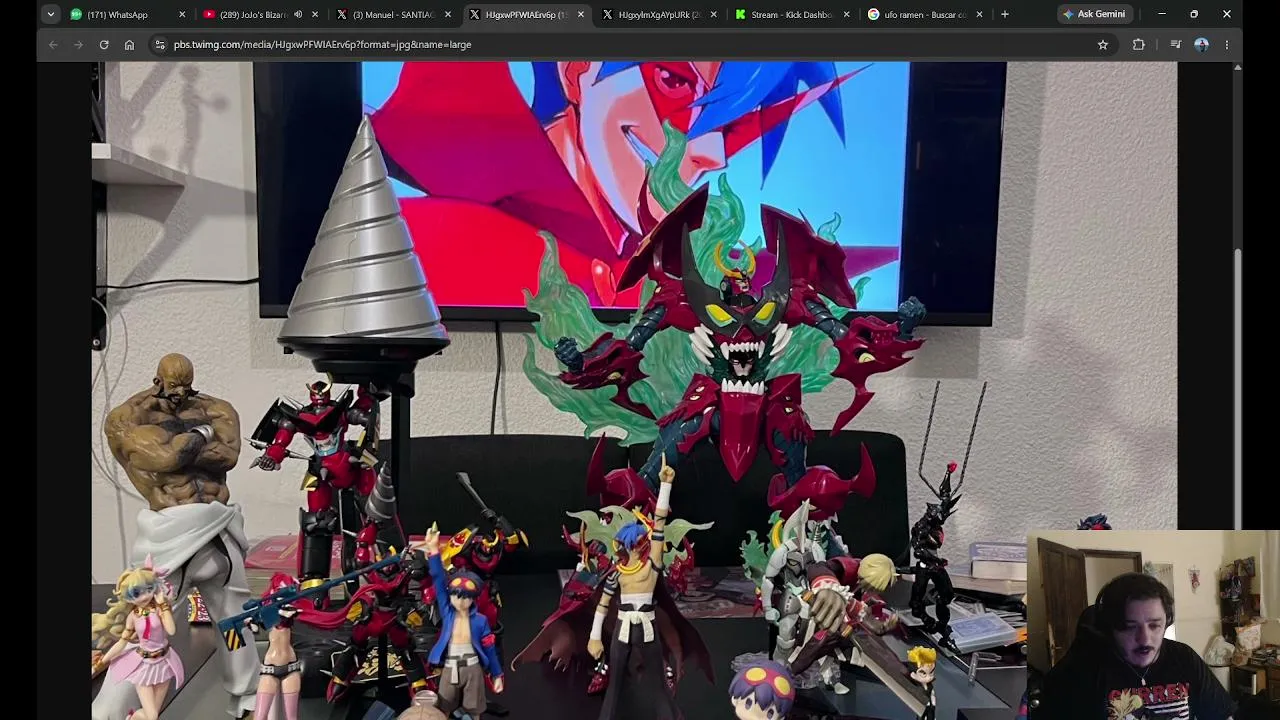Go forward to the next page
This screenshot has width=1280, height=720.
pos(78,44)
